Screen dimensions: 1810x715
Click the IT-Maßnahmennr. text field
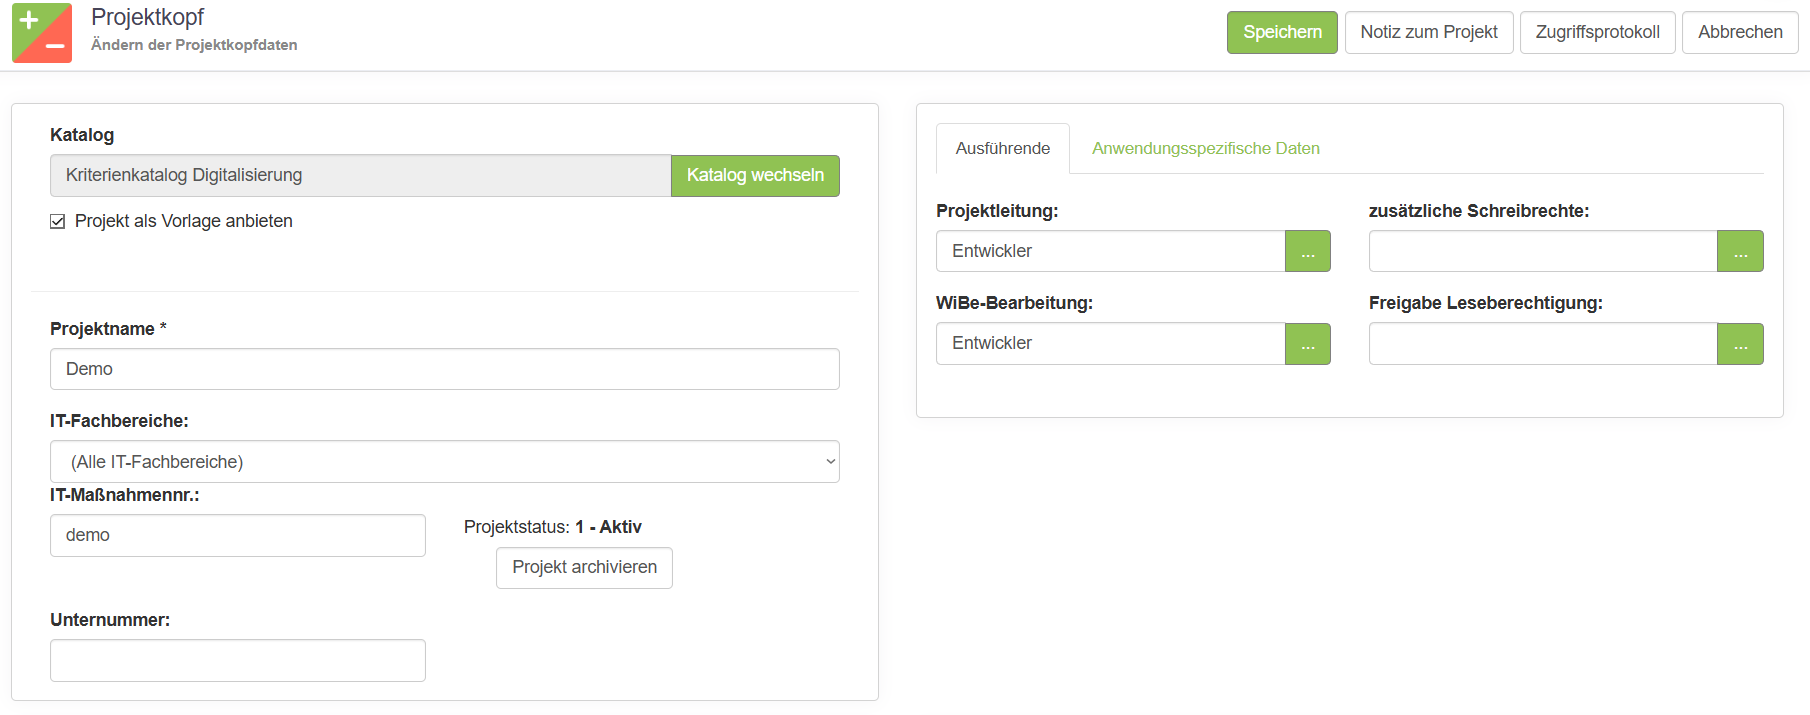[x=237, y=536]
